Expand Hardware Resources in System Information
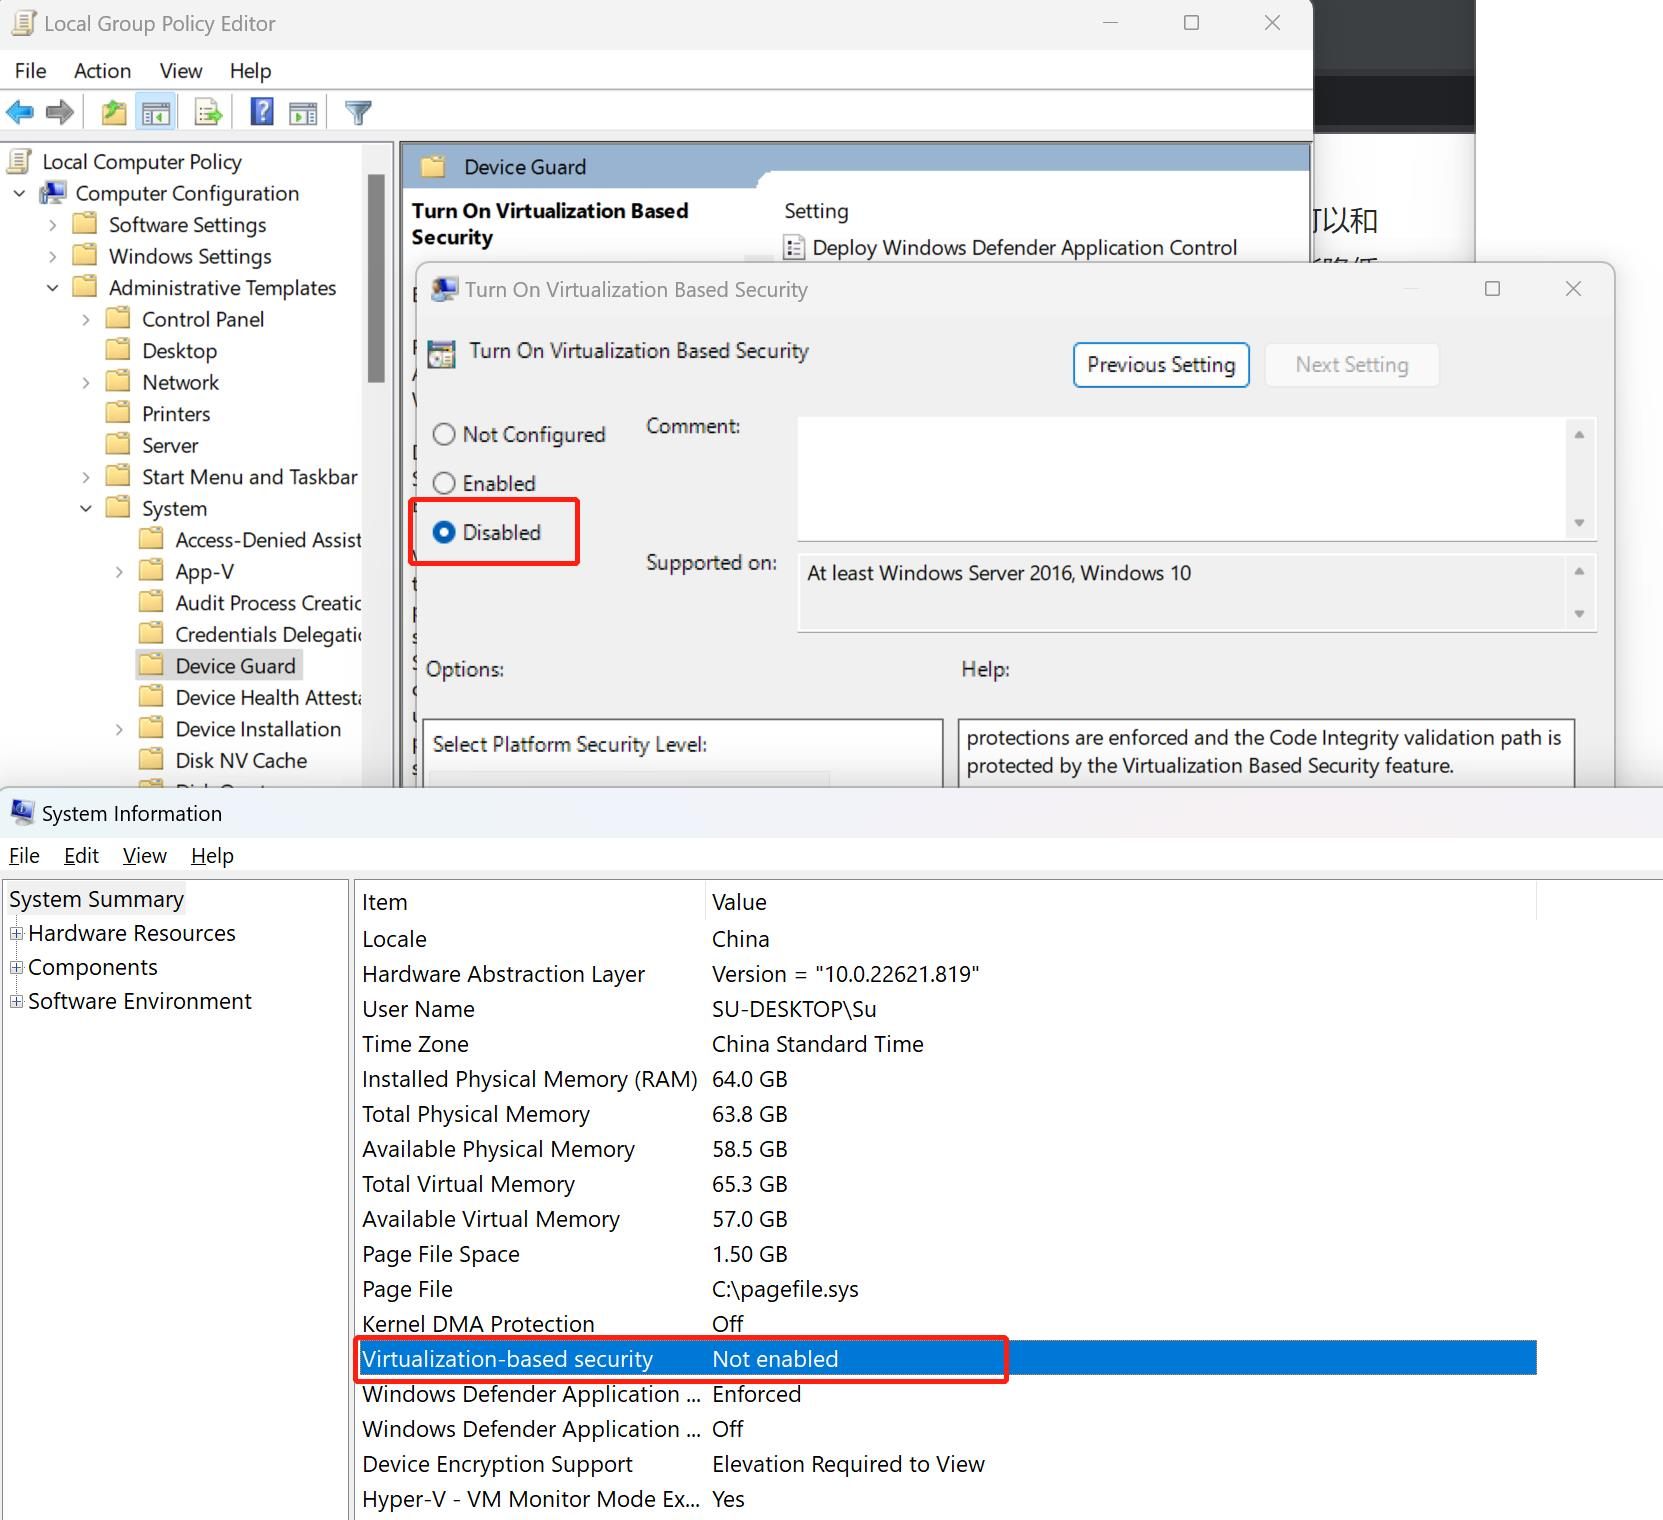Image resolution: width=1663 pixels, height=1520 pixels. [x=16, y=933]
